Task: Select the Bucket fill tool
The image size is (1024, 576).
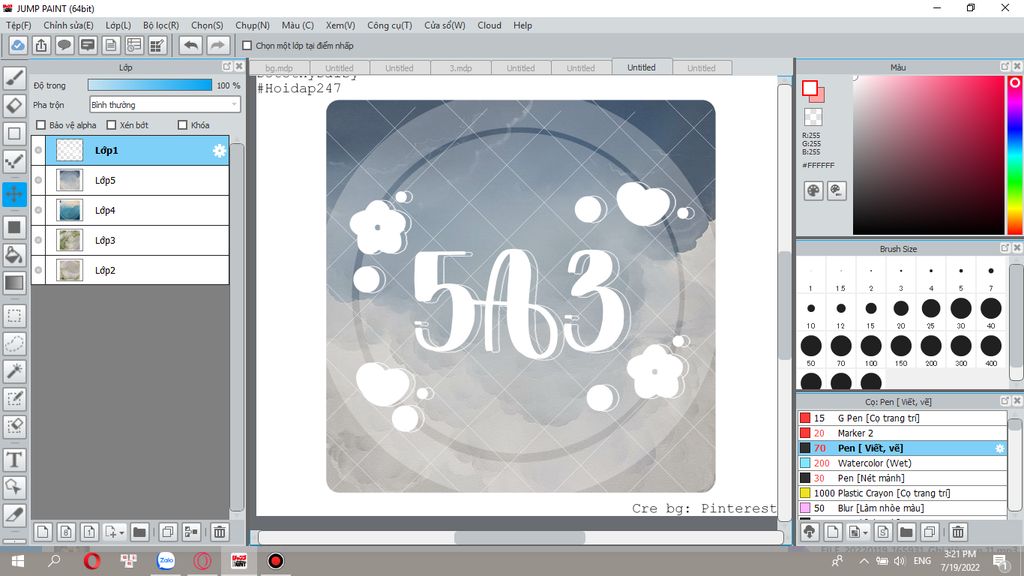Action: click(14, 255)
